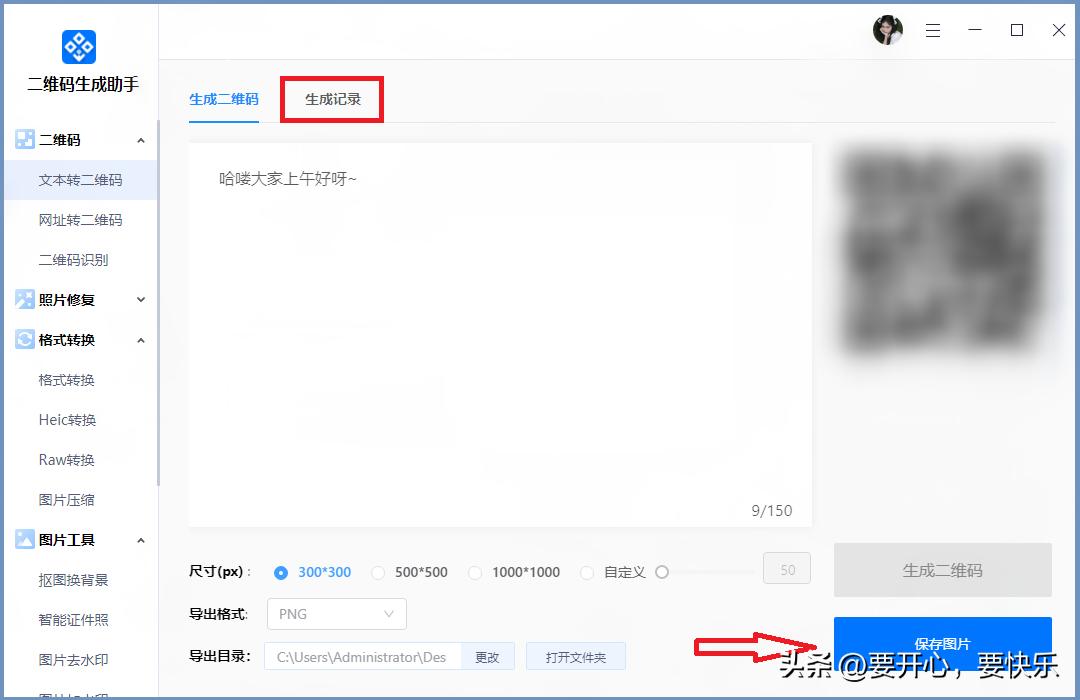Choose the 500*500 size option
Screen dimensions: 1080x700
point(378,572)
